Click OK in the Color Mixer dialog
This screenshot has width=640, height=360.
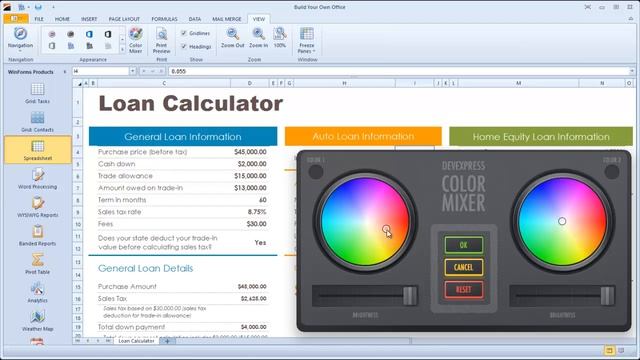click(464, 245)
